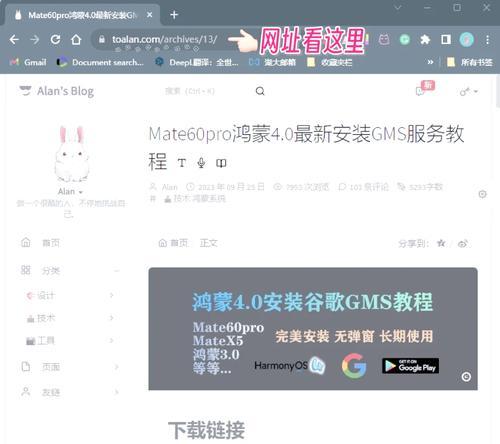500x444 pixels.
Task: Click the 首页 breadcrumb link
Action: pyautogui.click(x=173, y=243)
